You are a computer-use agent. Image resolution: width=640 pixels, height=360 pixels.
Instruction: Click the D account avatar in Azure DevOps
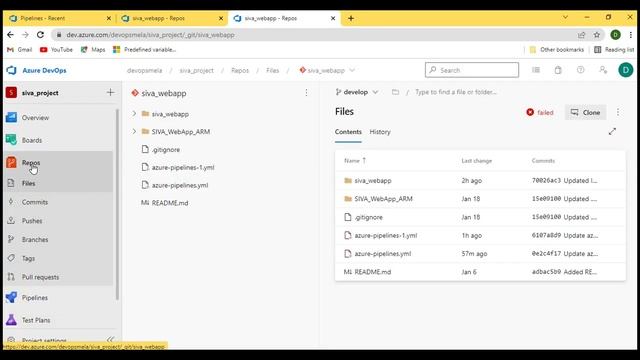click(625, 70)
